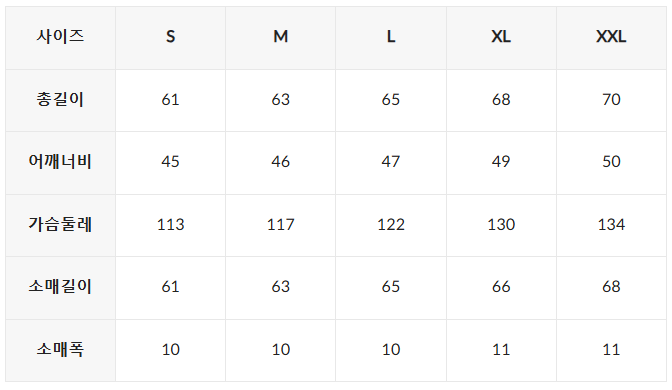
Task: Click the 어깨너비 row label
Action: click(60, 163)
